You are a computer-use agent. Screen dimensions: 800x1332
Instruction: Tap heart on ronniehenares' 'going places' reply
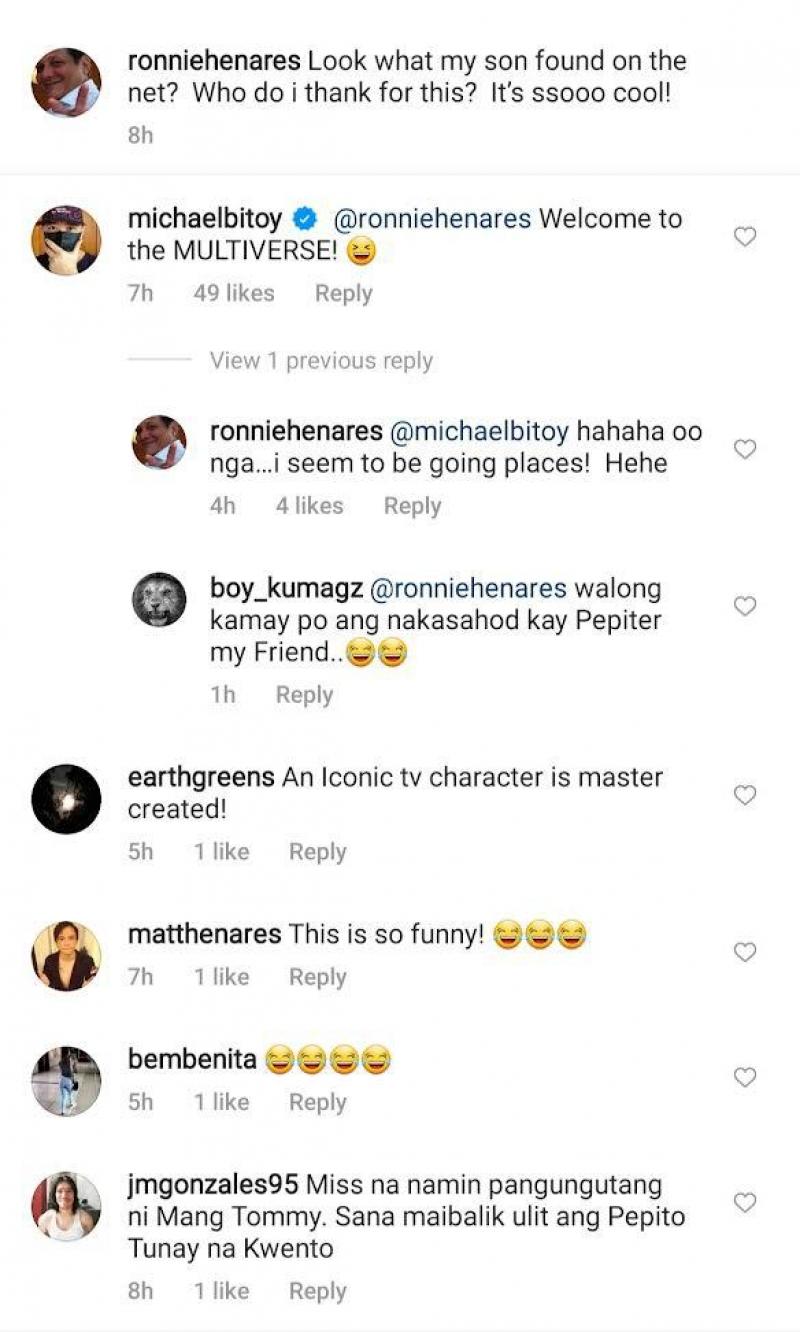[745, 449]
